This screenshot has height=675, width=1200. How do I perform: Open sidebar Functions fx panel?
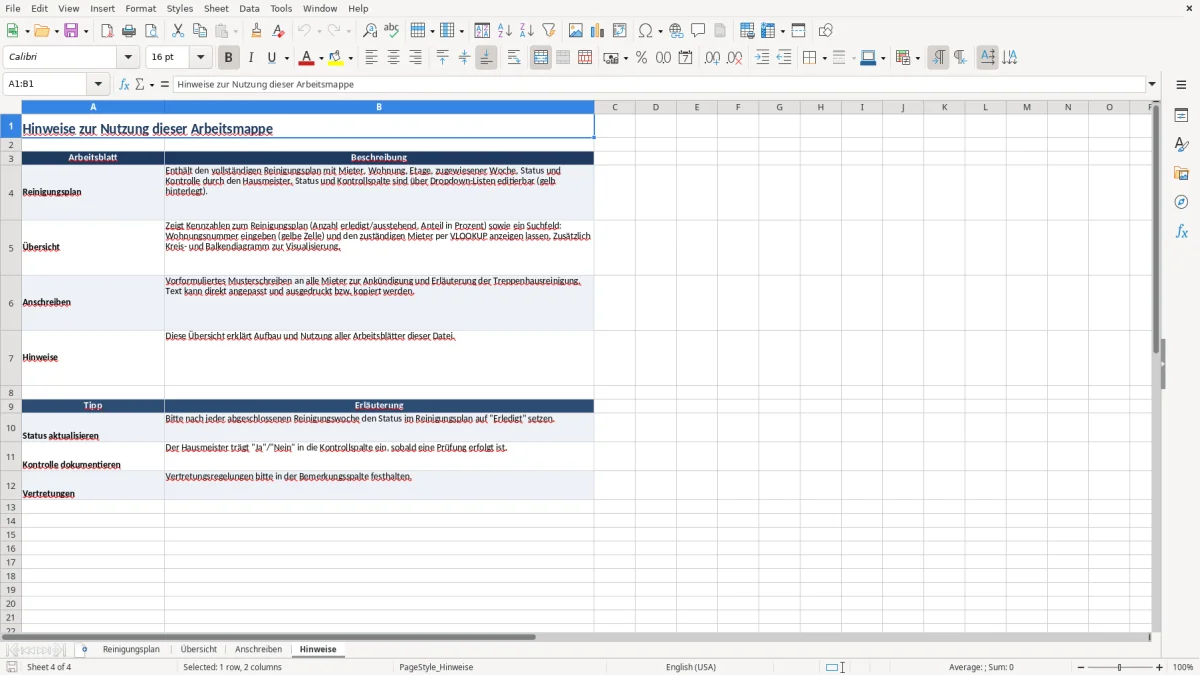point(1182,232)
